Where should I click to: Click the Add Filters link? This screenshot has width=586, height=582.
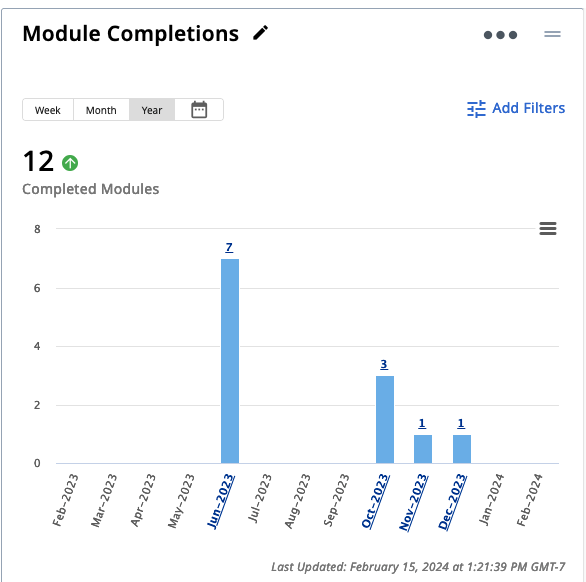click(528, 108)
